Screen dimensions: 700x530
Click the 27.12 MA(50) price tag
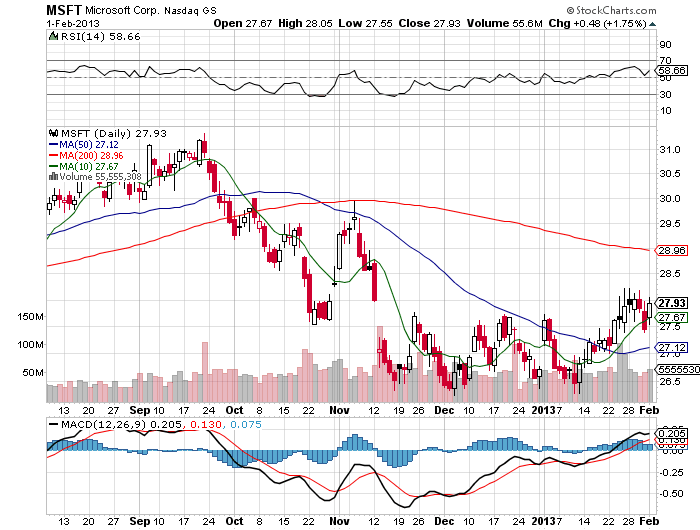tap(671, 347)
